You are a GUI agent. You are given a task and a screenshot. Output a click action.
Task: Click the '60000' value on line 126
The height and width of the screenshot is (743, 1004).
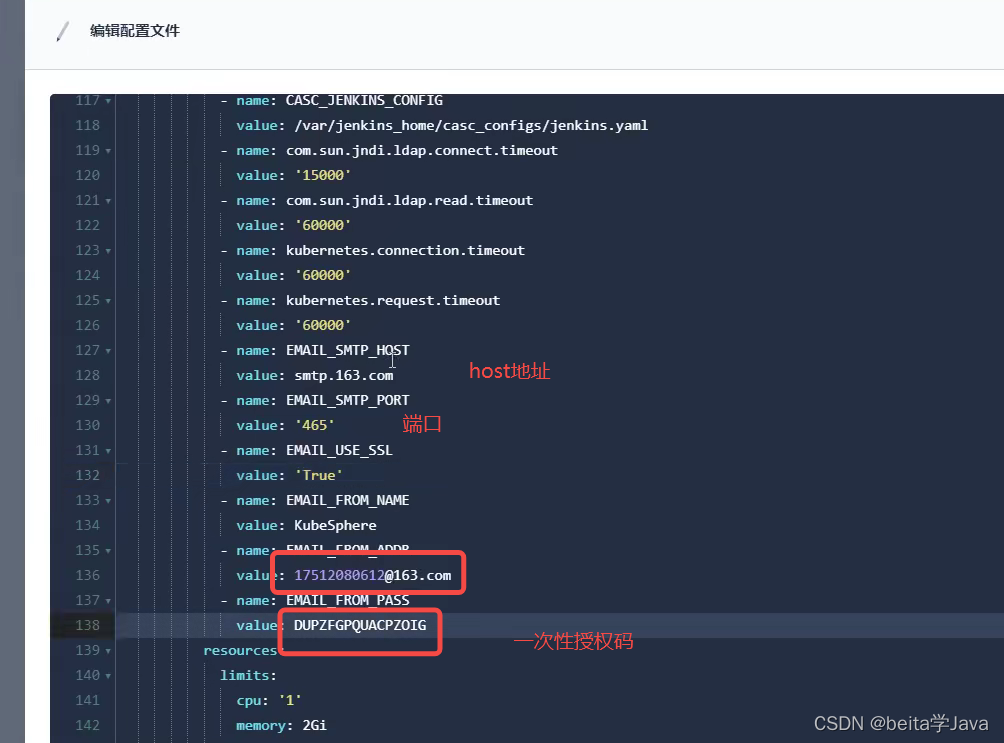pyautogui.click(x=323, y=325)
